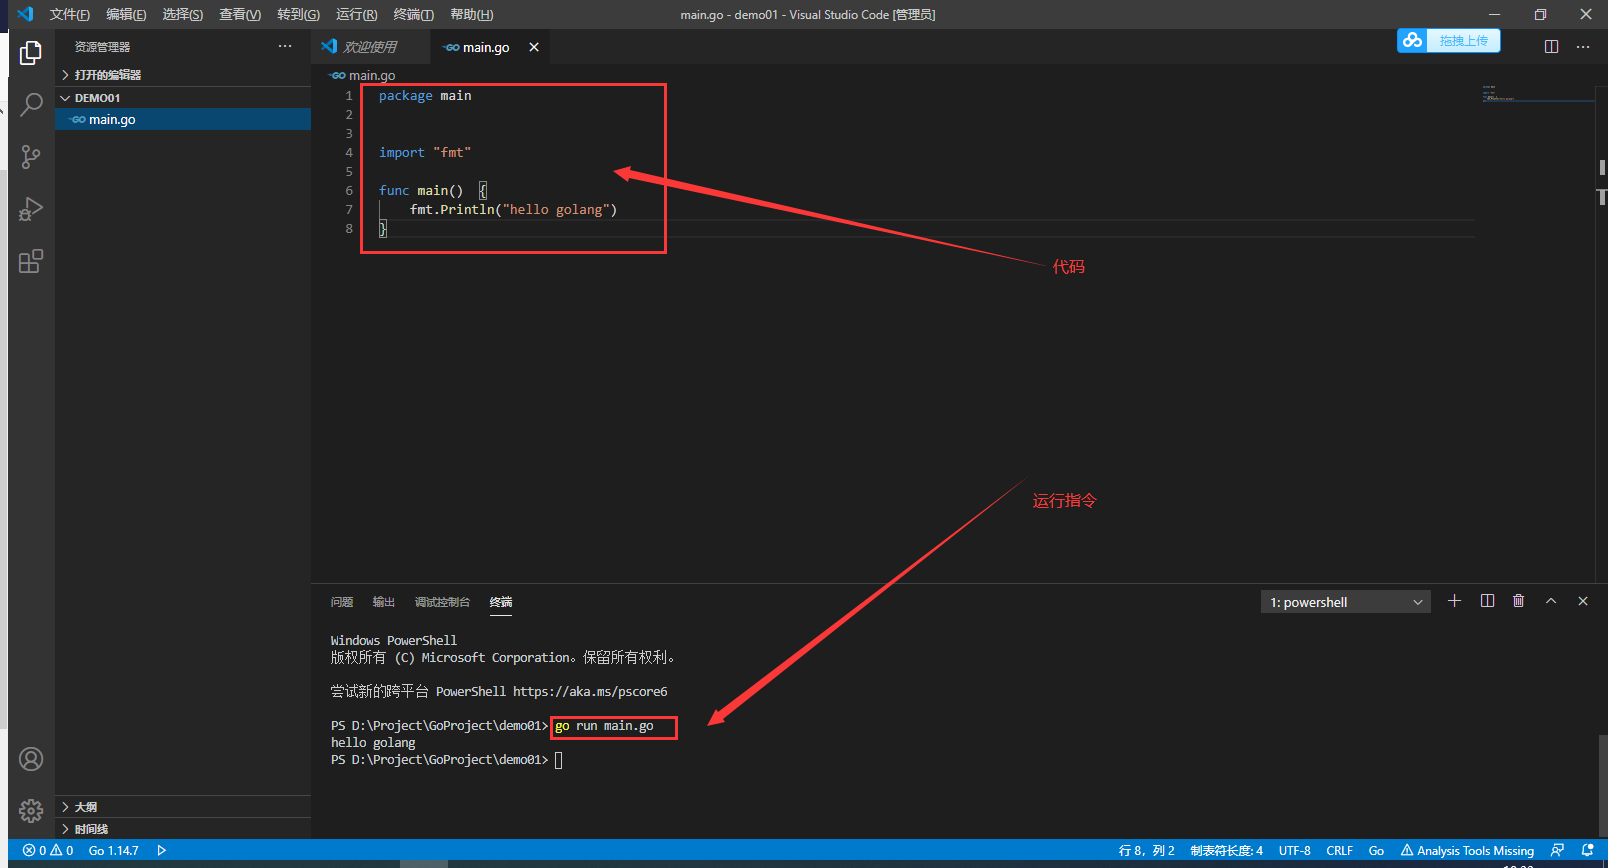
Task: Select main.go in the file explorer
Action: pos(112,119)
